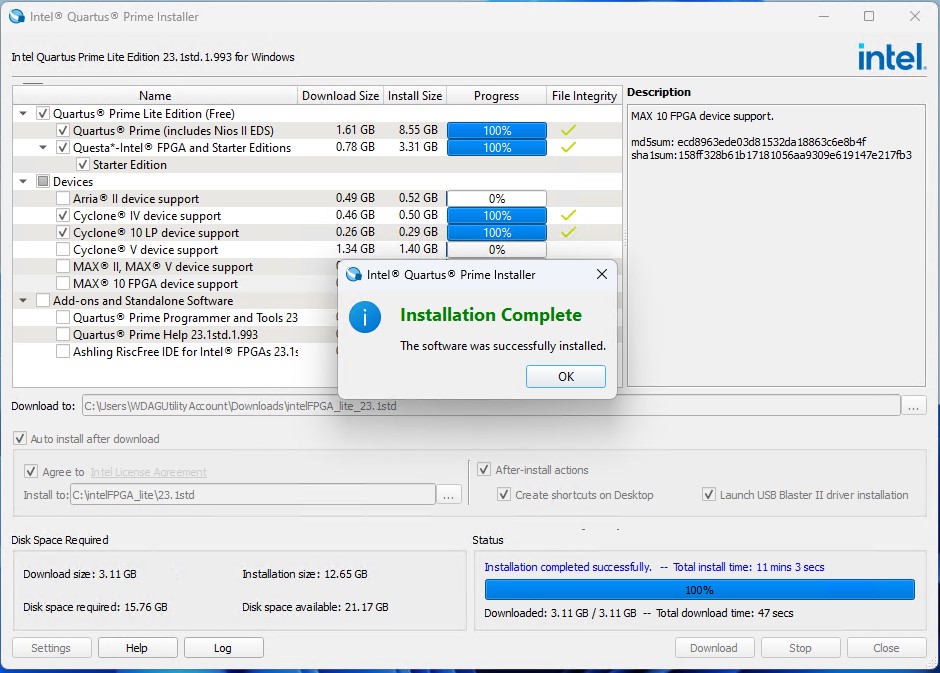Click the Name column header

pyautogui.click(x=155, y=96)
